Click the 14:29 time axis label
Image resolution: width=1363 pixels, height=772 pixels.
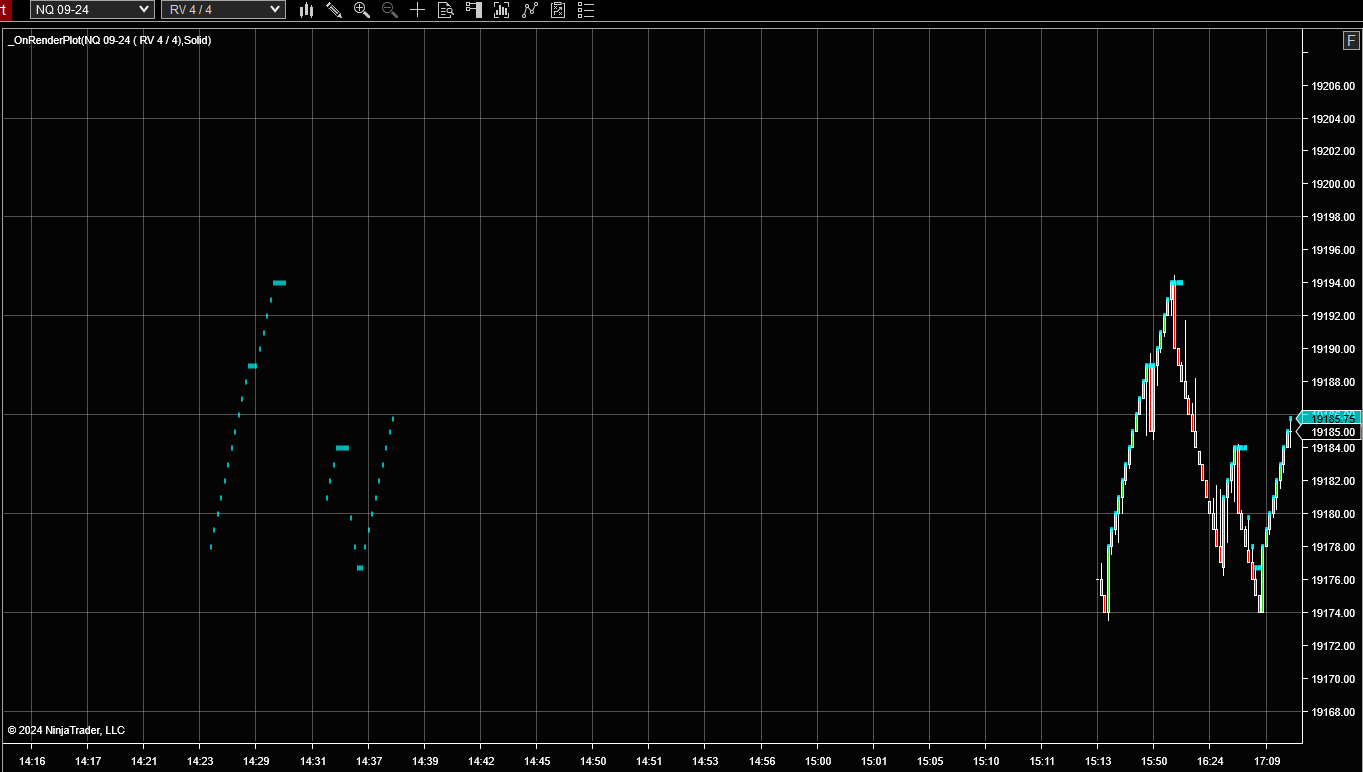256,761
